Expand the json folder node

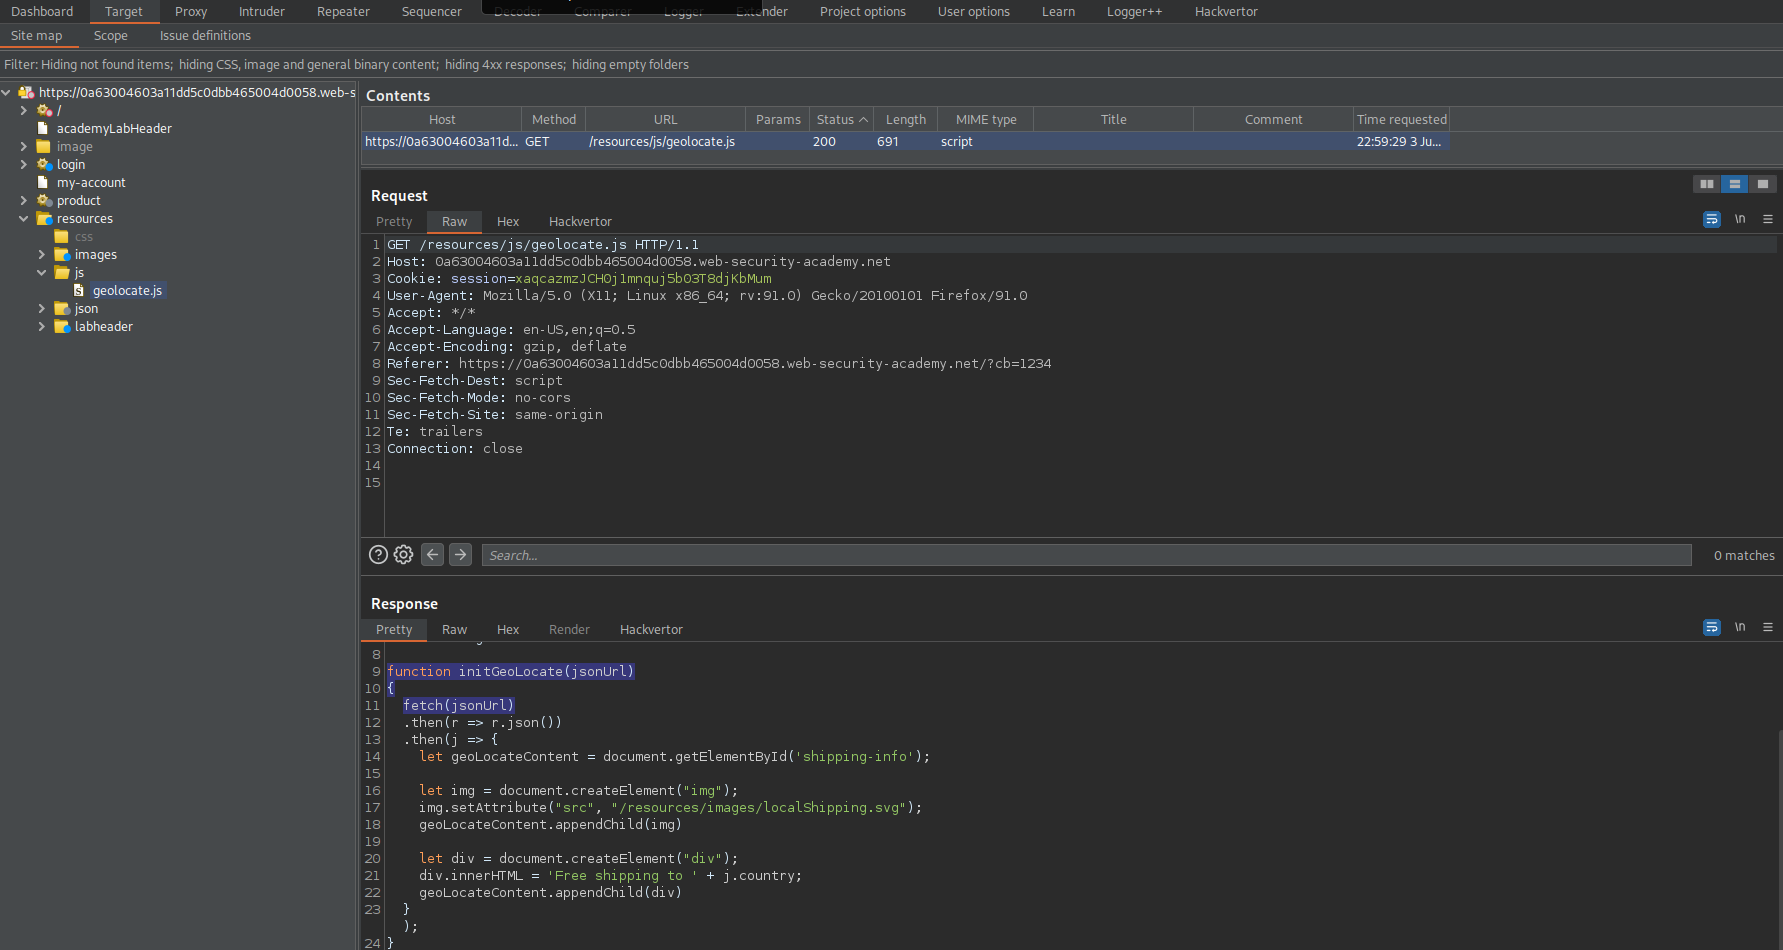[42, 308]
